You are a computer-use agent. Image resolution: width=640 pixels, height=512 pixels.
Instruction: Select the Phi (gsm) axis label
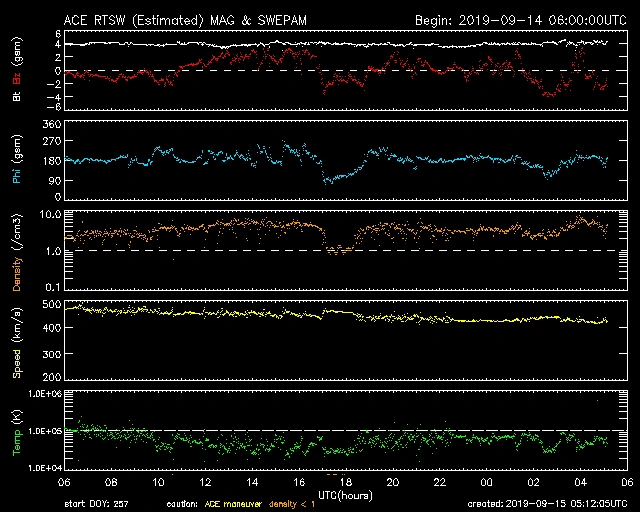point(17,163)
